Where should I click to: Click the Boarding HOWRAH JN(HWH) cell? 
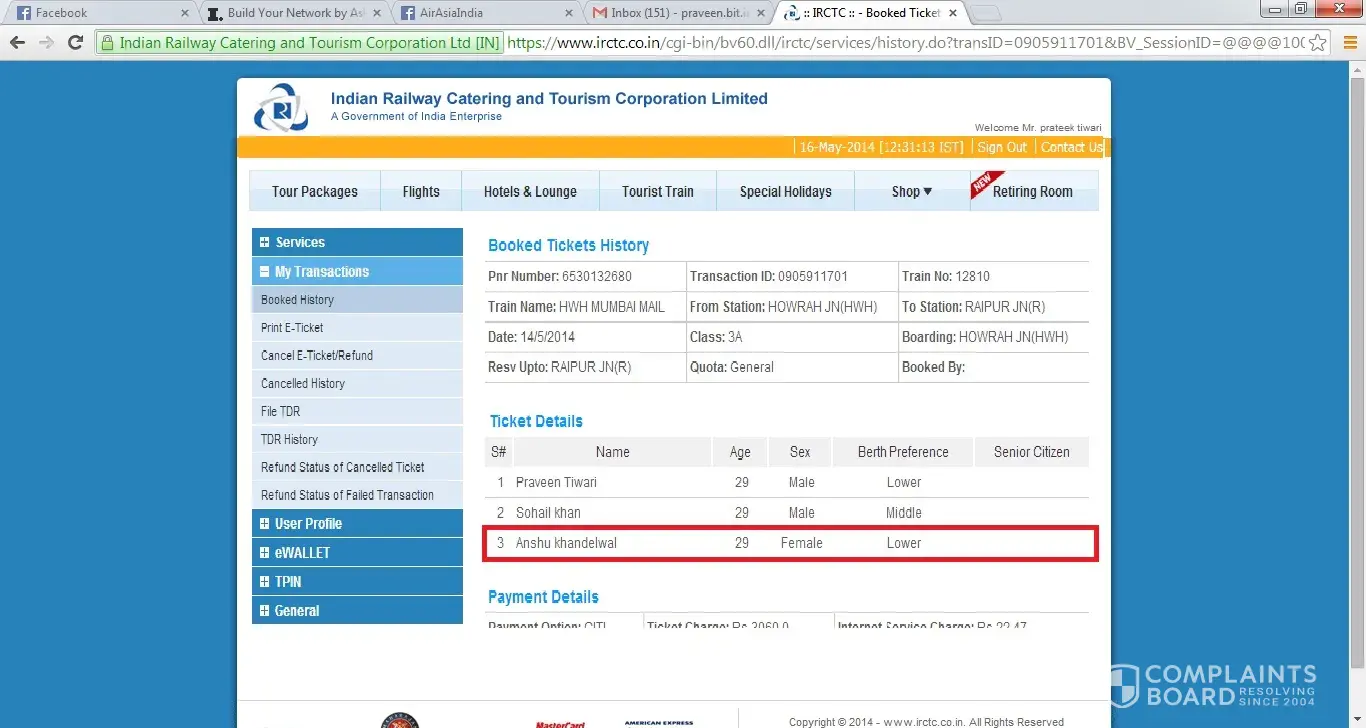[x=994, y=337]
